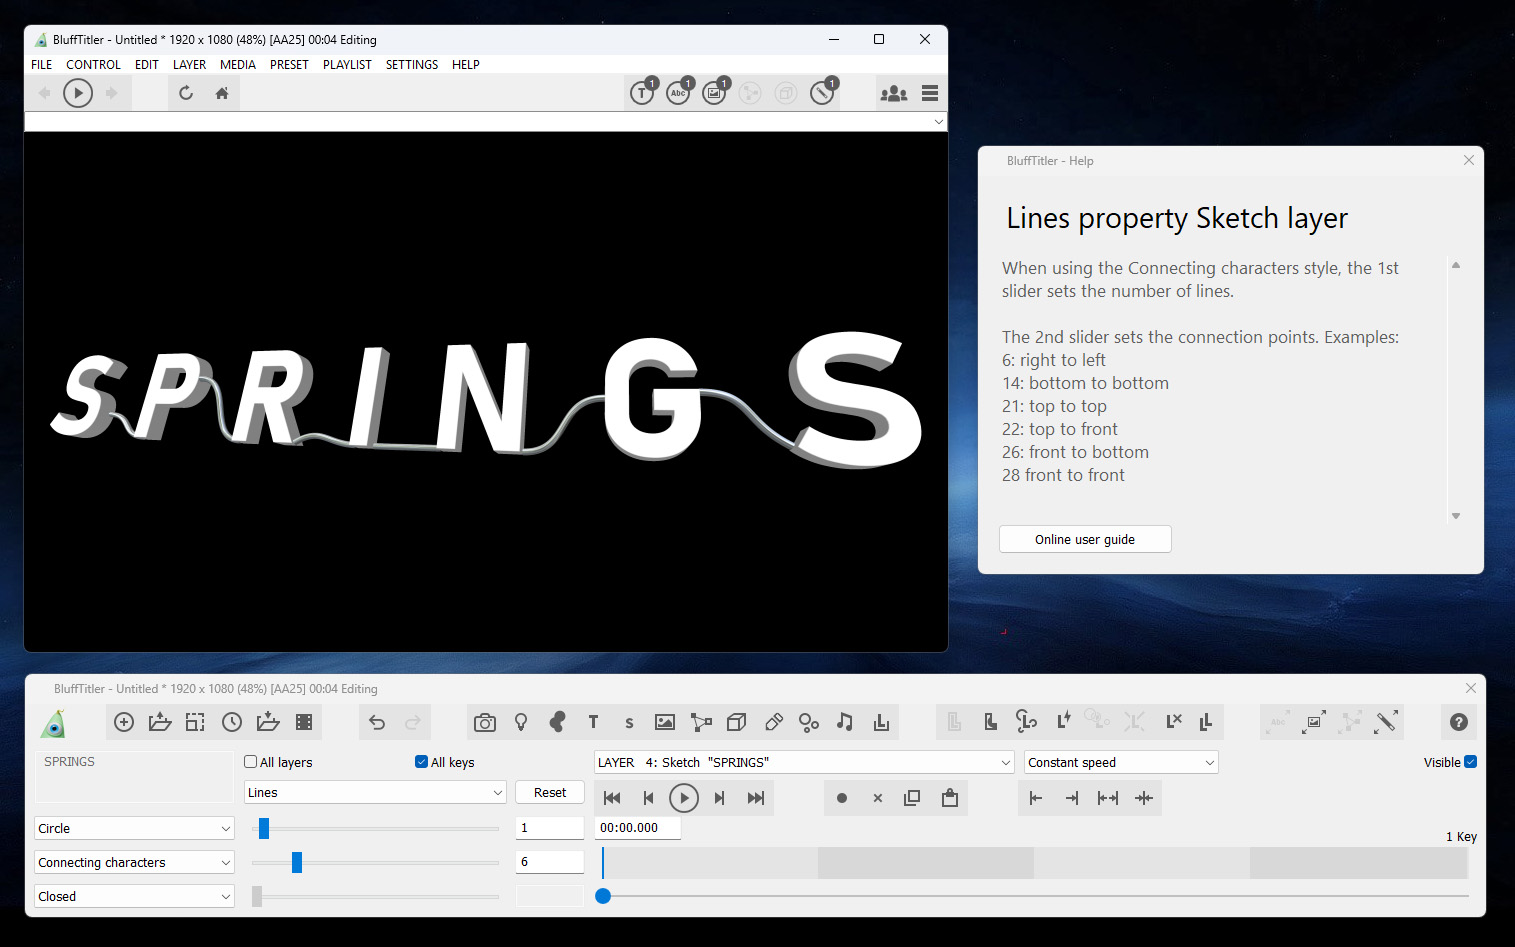Jump to first key with skip-back button
Screen dimensions: 1515x947
click(x=612, y=798)
